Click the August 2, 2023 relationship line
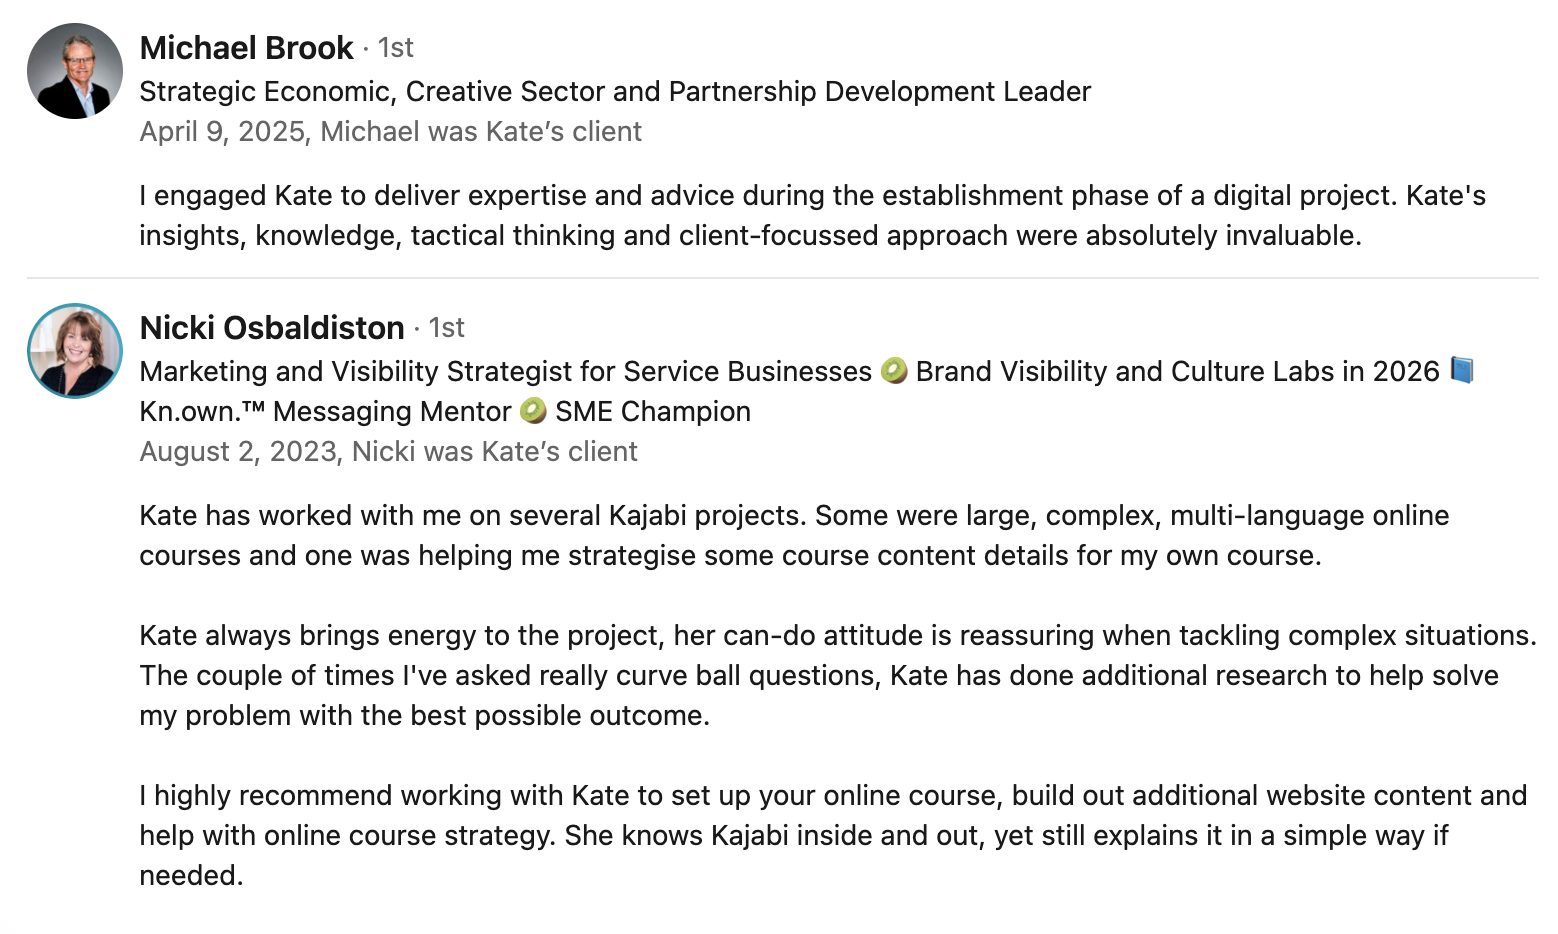 (388, 451)
